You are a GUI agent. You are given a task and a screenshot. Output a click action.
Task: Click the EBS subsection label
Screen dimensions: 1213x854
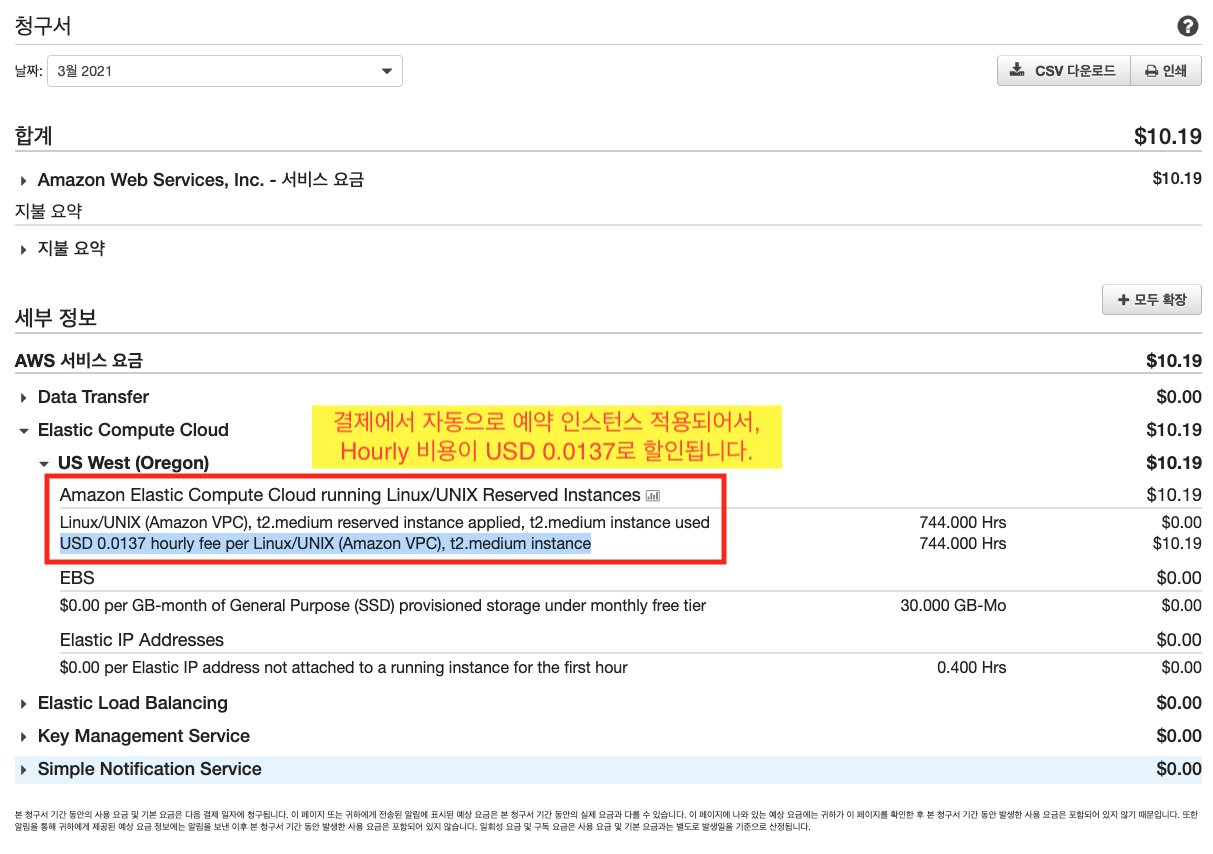click(77, 578)
